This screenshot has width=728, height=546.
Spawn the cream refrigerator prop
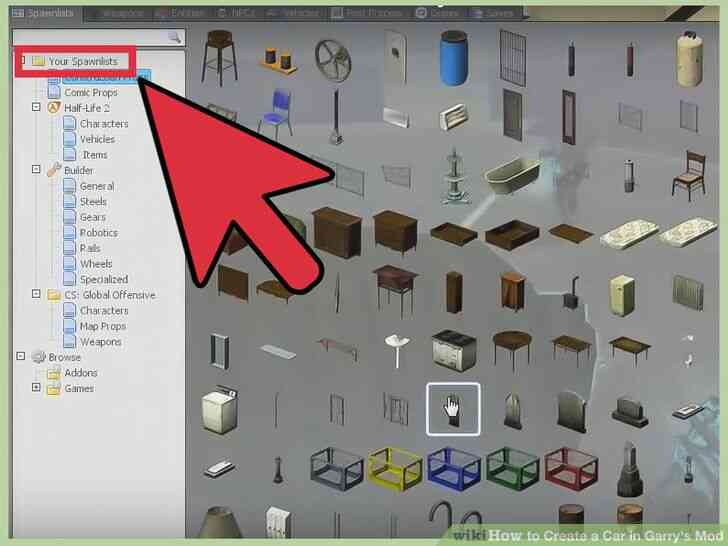(622, 295)
